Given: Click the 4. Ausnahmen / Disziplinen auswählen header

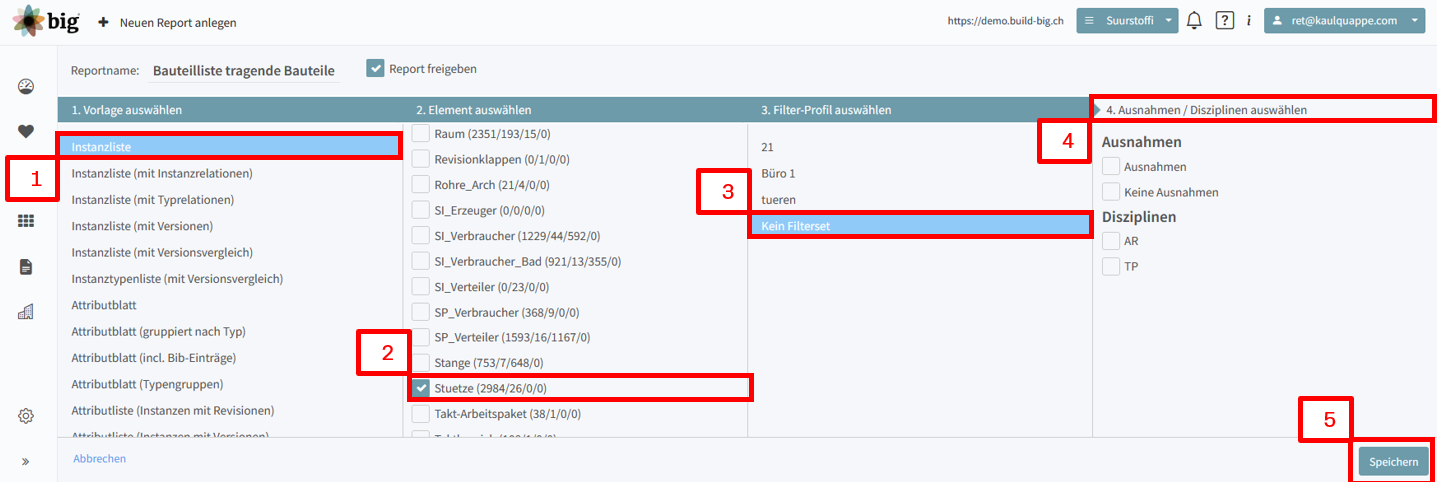Looking at the screenshot, I should point(1264,110).
